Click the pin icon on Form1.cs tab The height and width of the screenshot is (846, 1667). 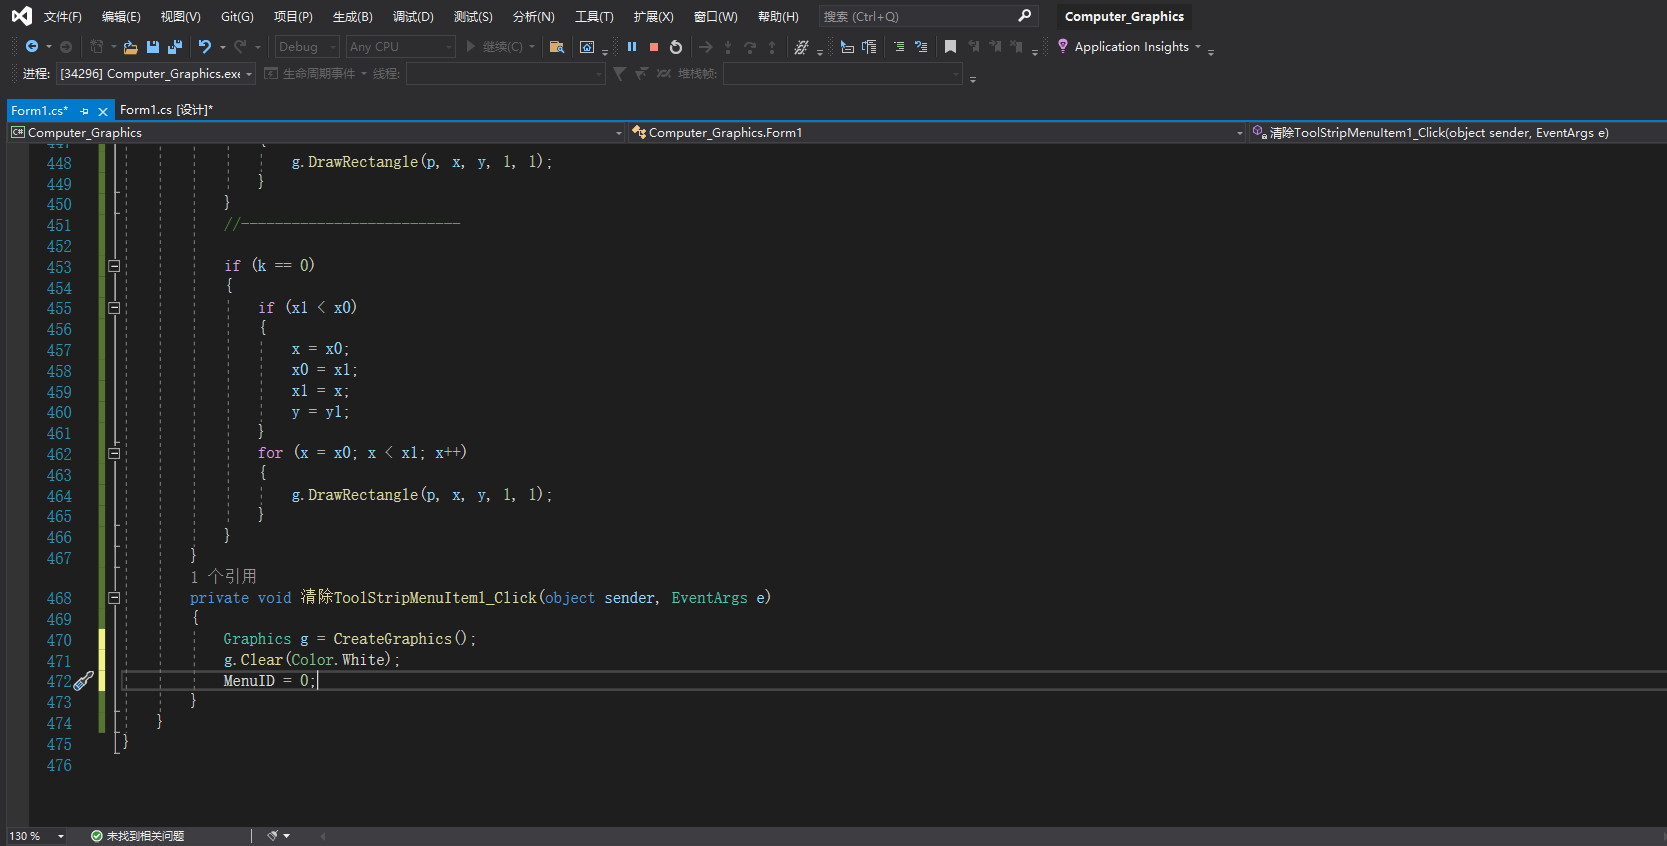[x=85, y=111]
